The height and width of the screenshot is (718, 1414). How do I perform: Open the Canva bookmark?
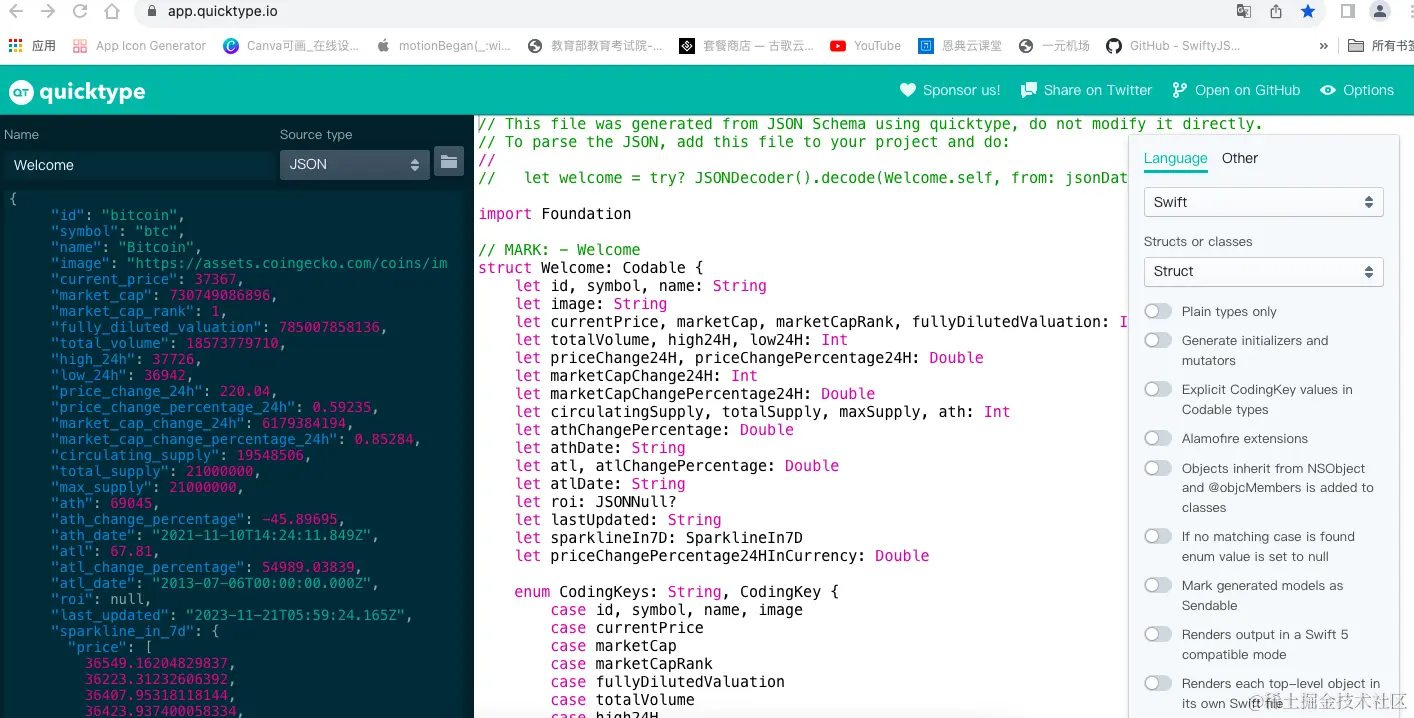point(291,46)
